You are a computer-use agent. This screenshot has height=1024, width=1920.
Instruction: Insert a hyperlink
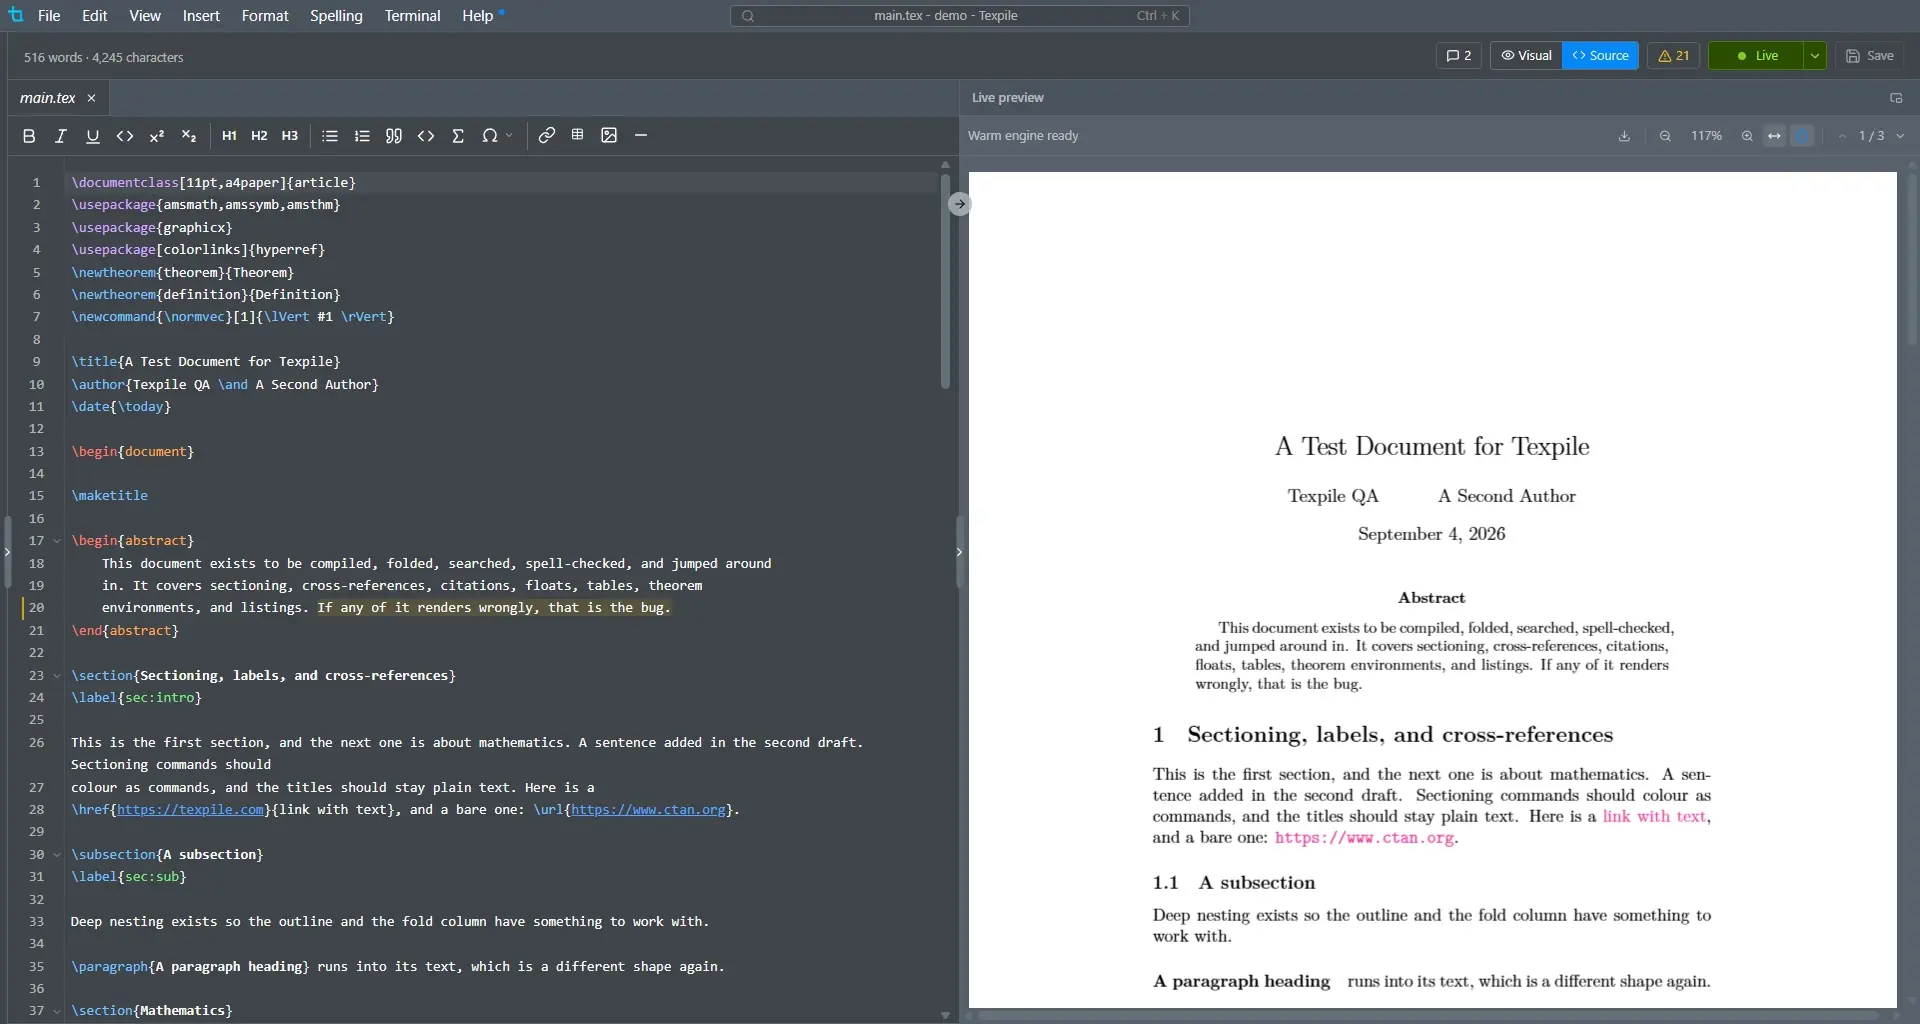click(547, 136)
